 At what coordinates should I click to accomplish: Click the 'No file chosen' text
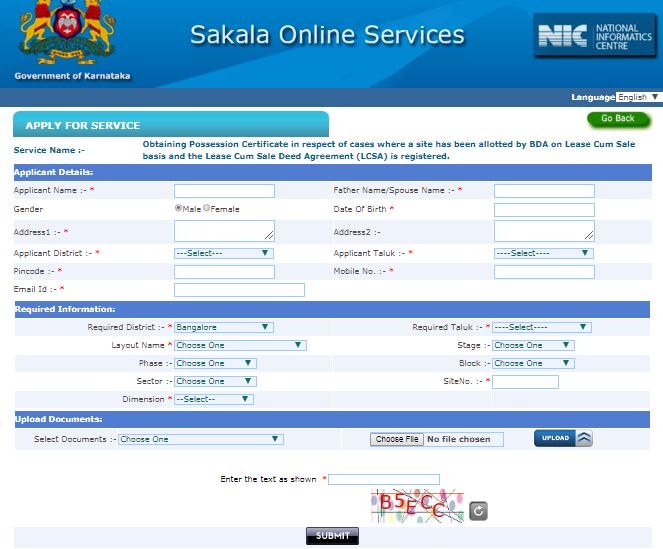tap(459, 439)
